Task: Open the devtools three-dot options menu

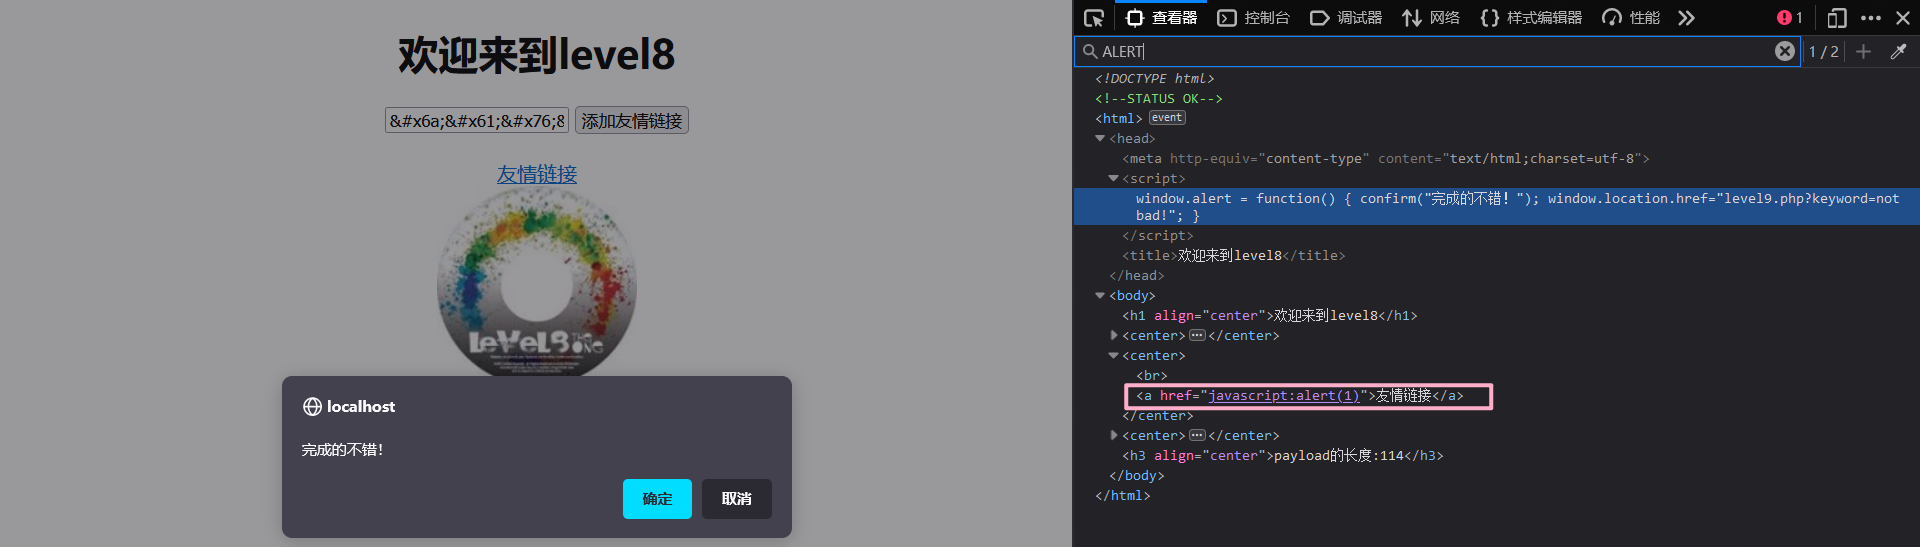Action: [1871, 18]
